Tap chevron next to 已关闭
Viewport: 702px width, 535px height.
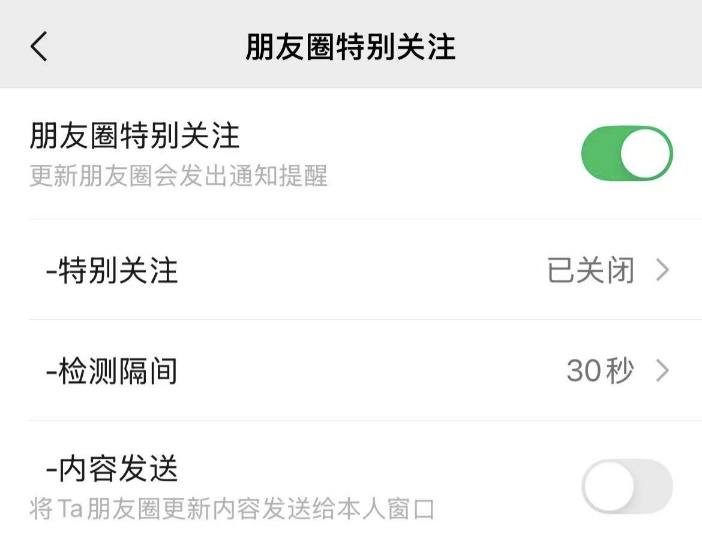click(663, 270)
